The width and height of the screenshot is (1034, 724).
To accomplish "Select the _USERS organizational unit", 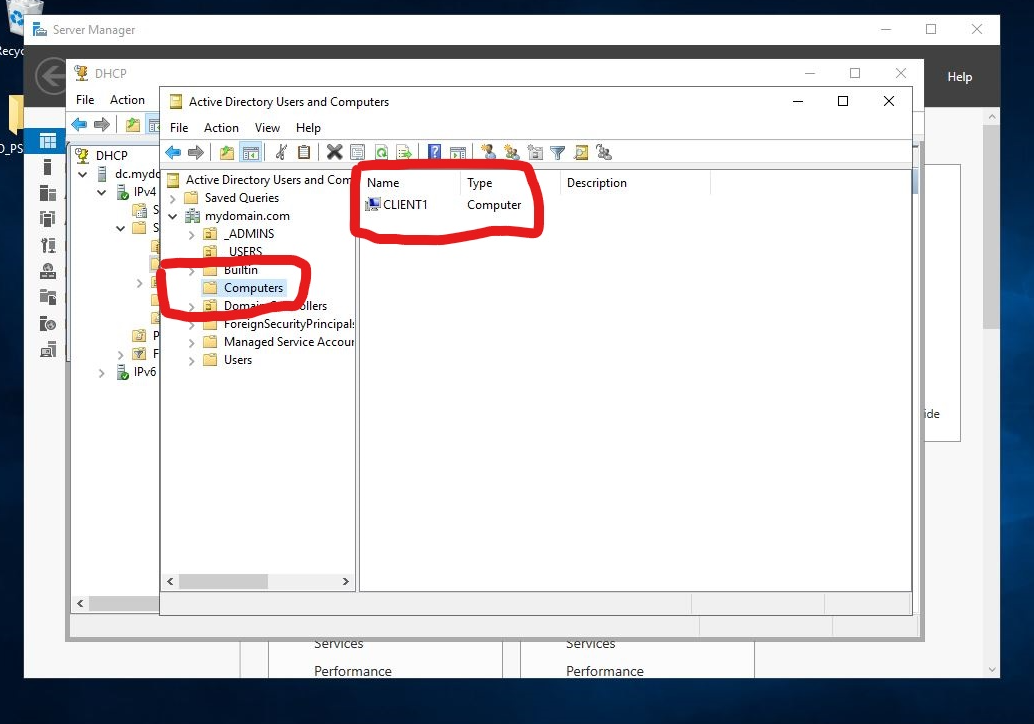I will pyautogui.click(x=243, y=252).
